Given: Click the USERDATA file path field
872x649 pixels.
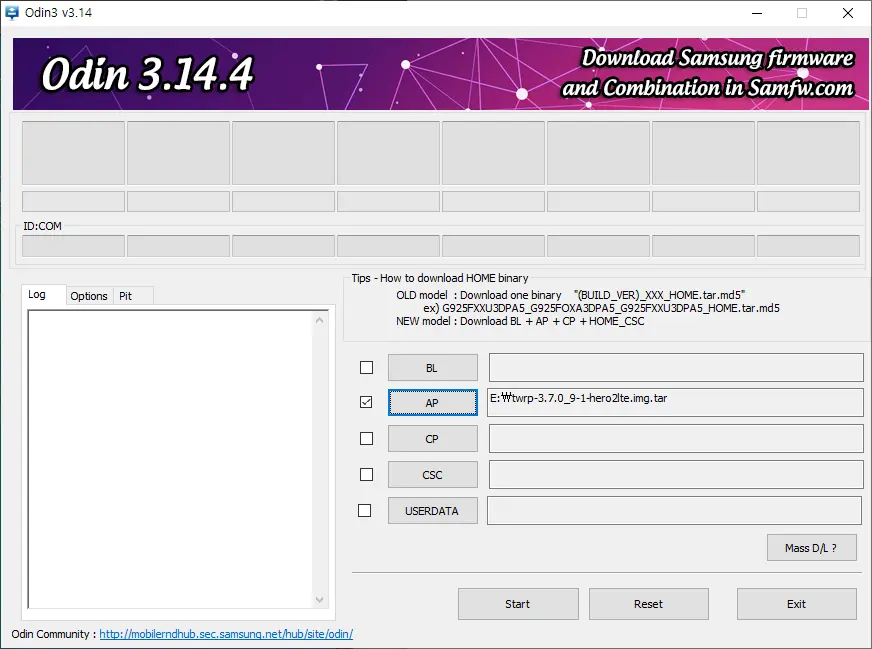Looking at the screenshot, I should pos(675,511).
